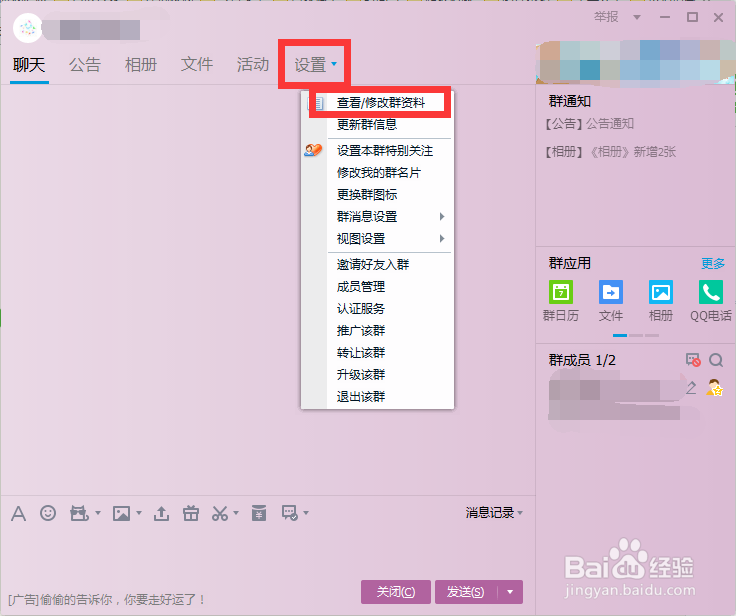Image resolution: width=736 pixels, height=616 pixels.
Task: Click the 关闭(C) button
Action: [x=396, y=592]
